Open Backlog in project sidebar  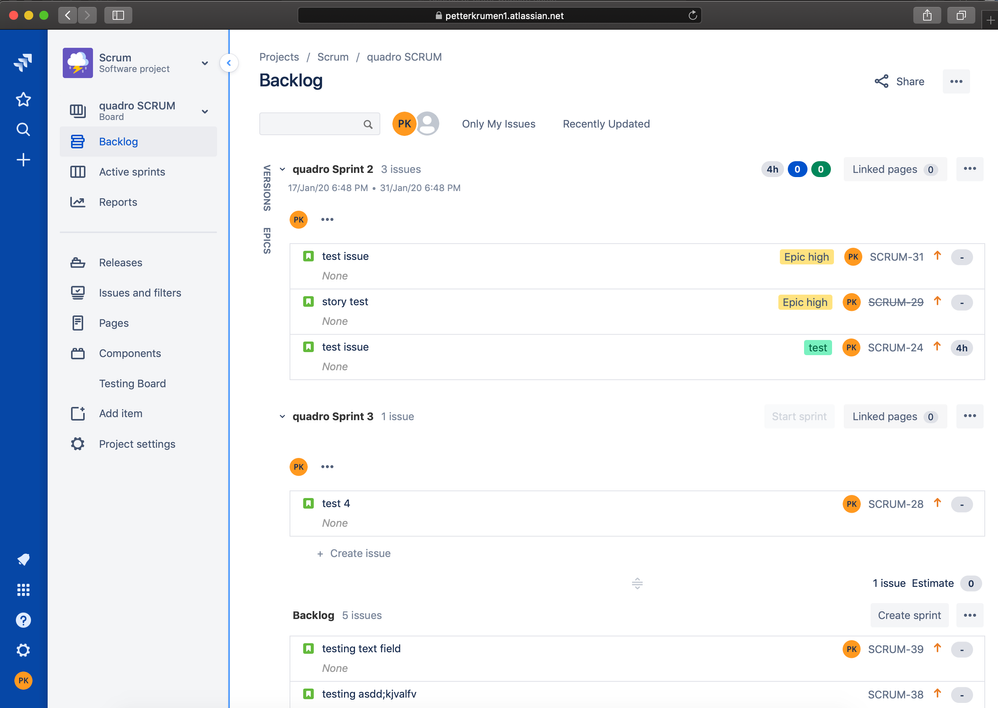coord(138,141)
